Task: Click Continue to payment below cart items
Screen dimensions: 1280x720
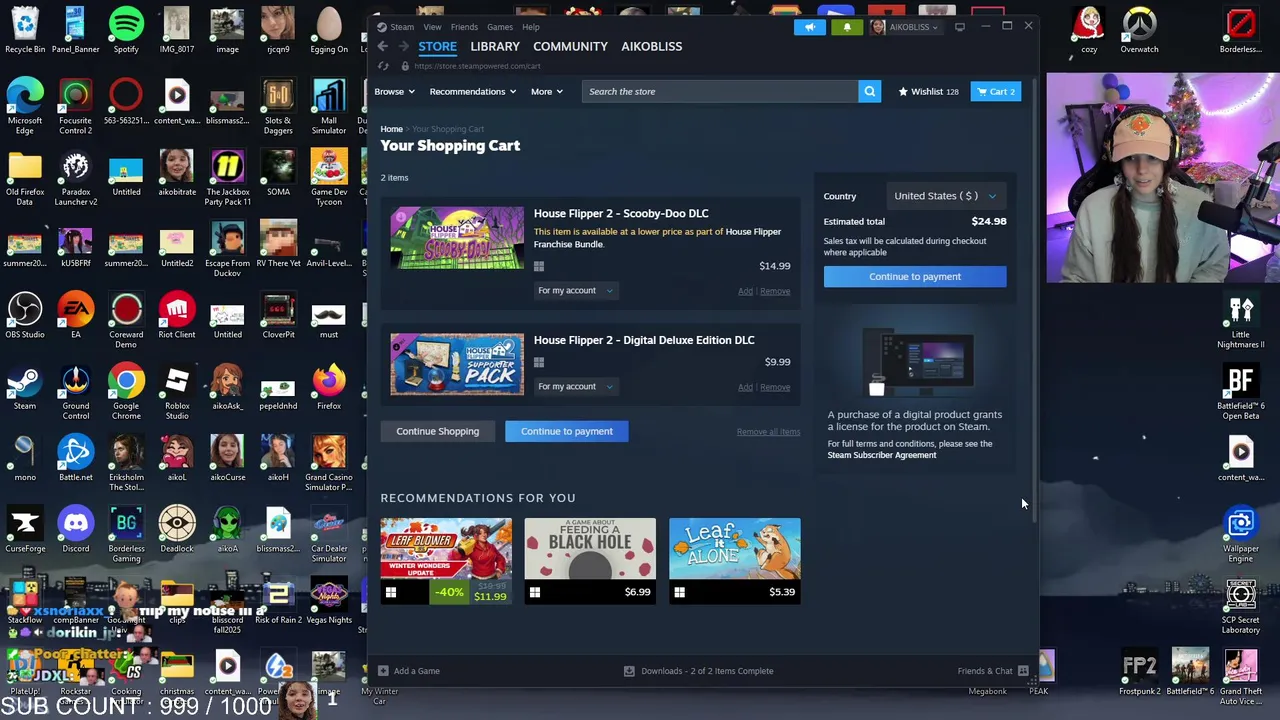Action: 567,431
